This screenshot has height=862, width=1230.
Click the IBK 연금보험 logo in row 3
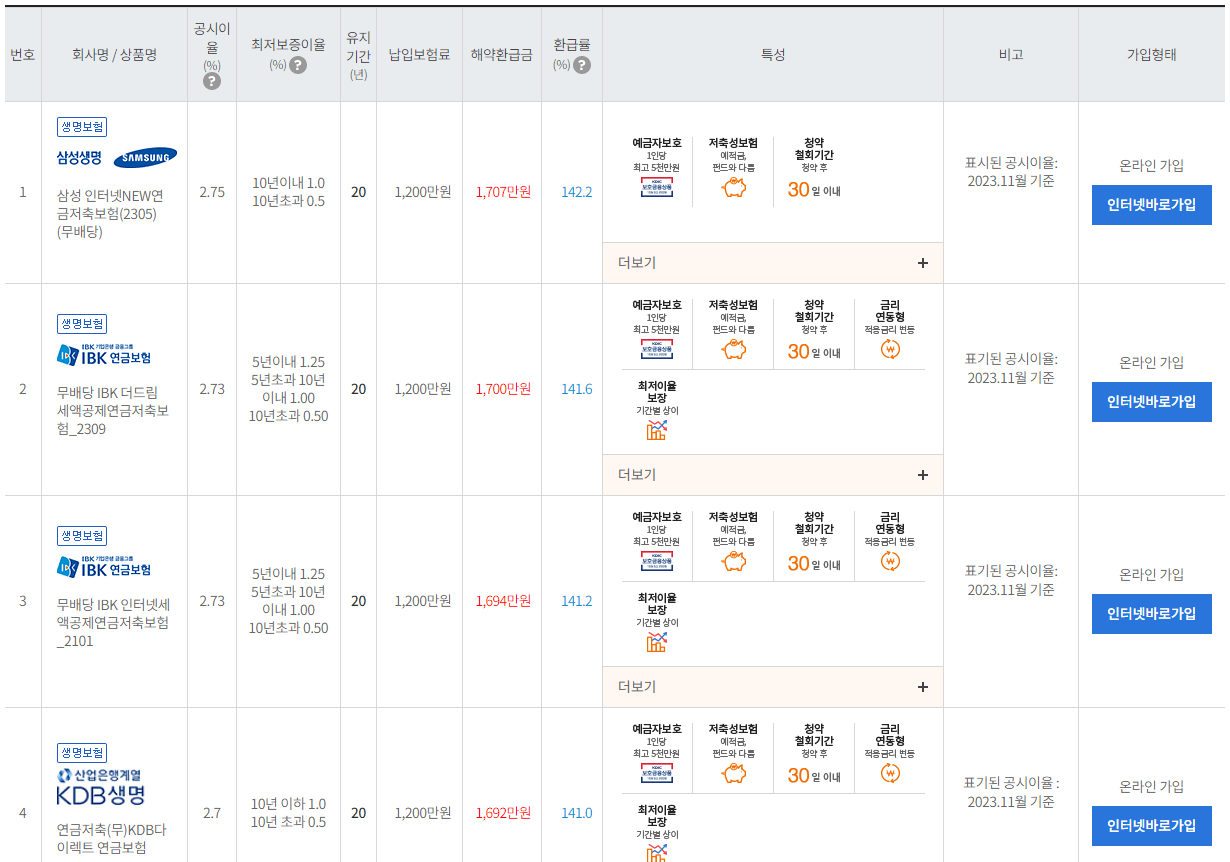(x=104, y=566)
